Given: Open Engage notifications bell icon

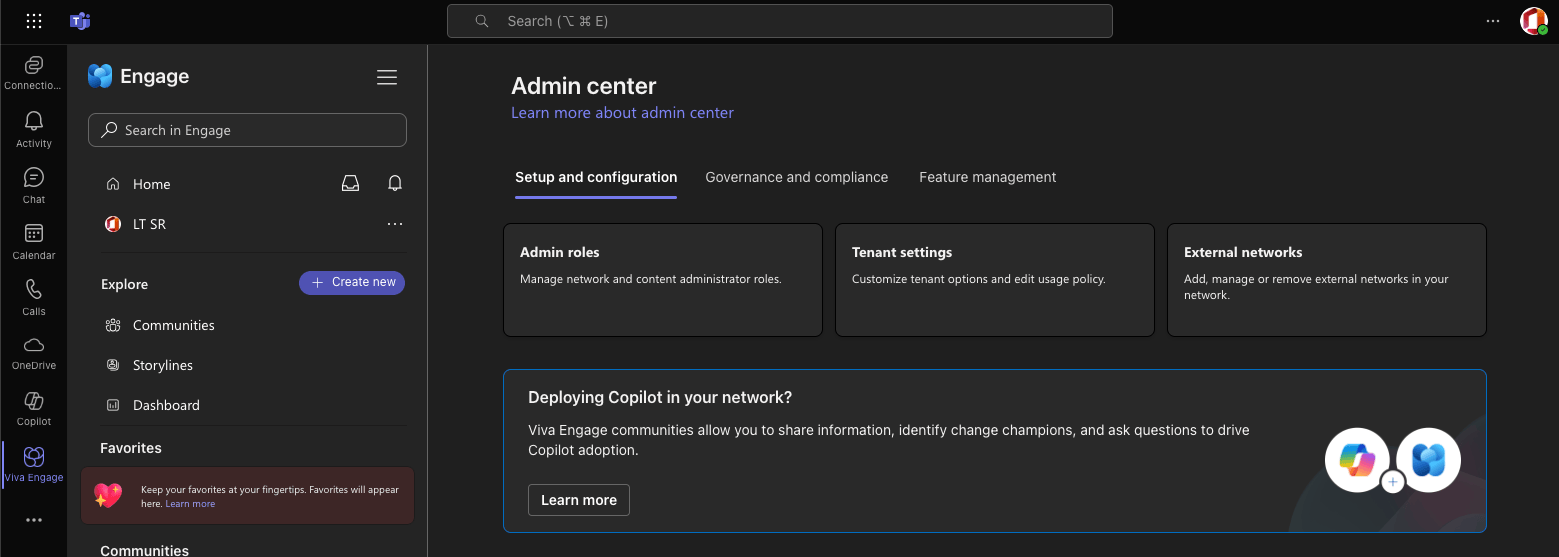Looking at the screenshot, I should (x=395, y=184).
